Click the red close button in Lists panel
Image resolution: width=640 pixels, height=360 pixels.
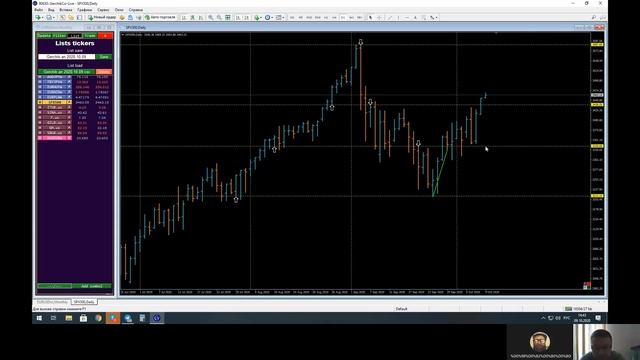[x=105, y=36]
